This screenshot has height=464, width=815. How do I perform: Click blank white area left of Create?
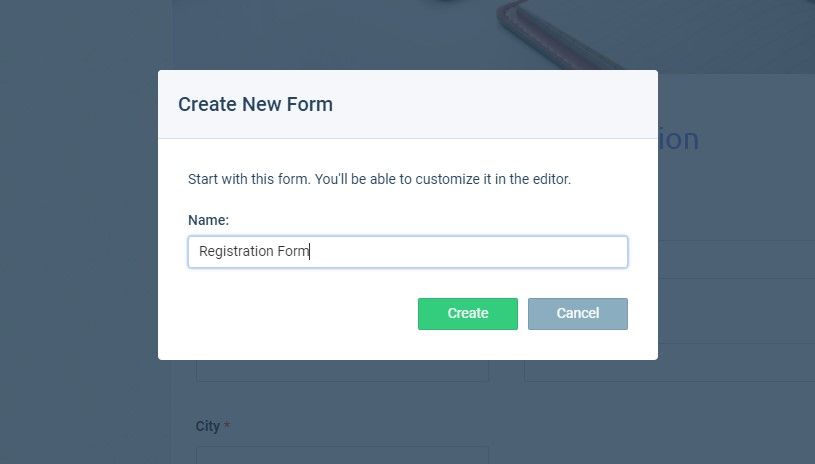pyautogui.click(x=301, y=313)
